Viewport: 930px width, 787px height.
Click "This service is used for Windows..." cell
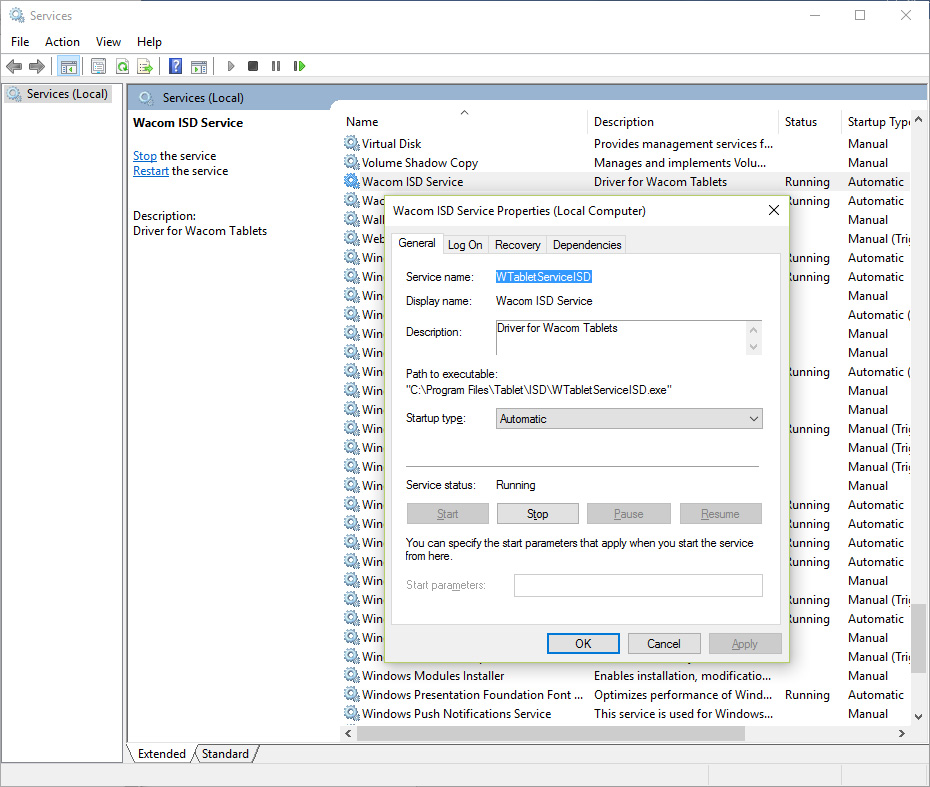(x=683, y=713)
